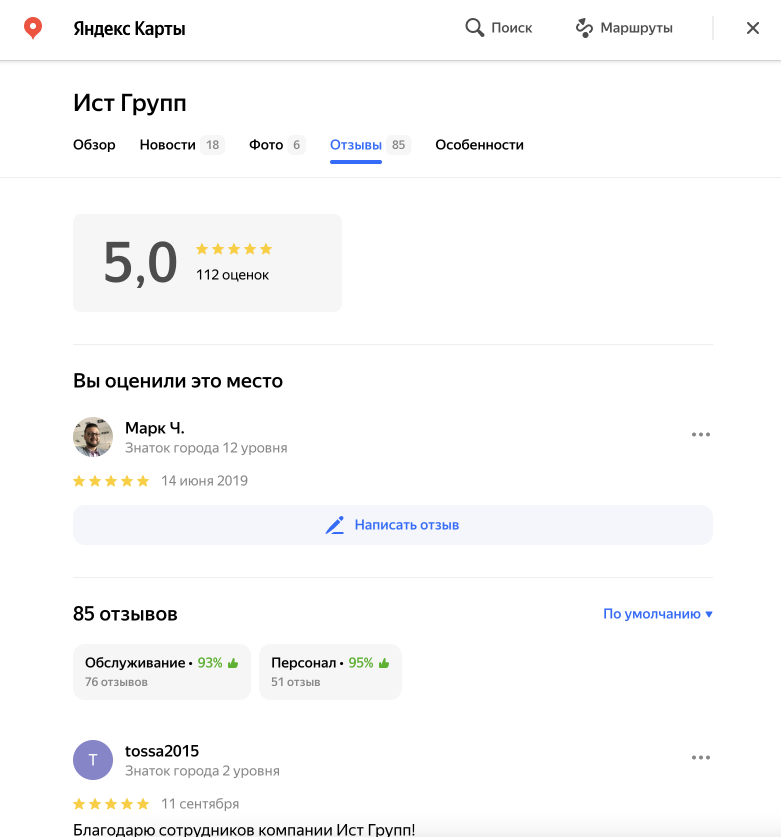Click the pencil icon in Написать отзыв
Viewport: 781px width, 837px height.
335,525
